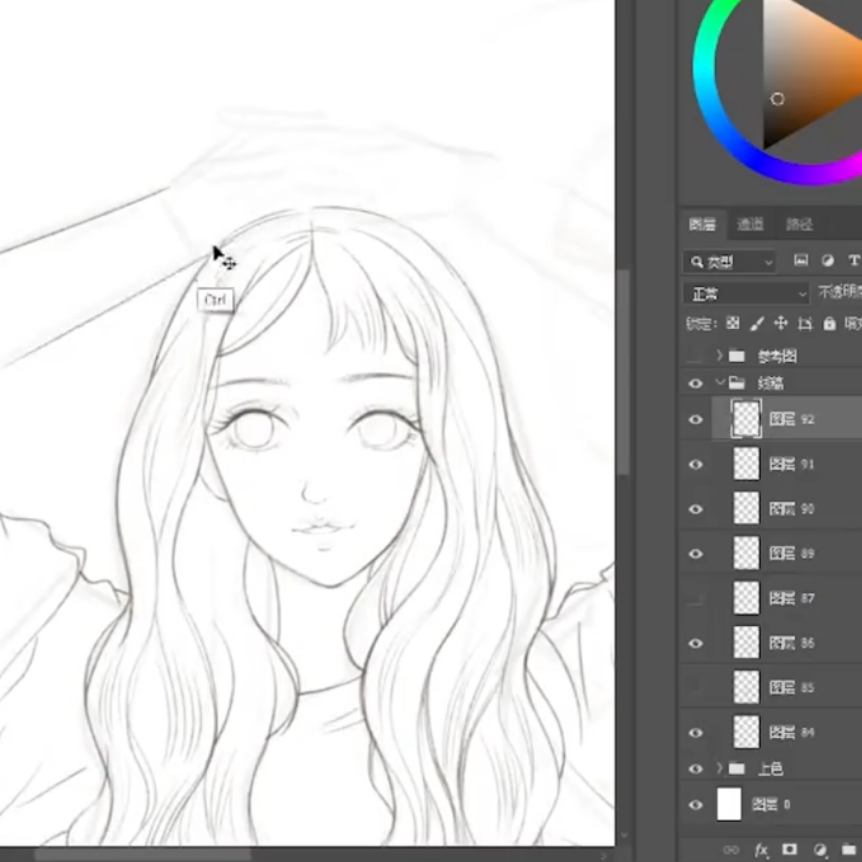The height and width of the screenshot is (862, 862).
Task: Select 图层 92 thumbnail
Action: pos(746,419)
